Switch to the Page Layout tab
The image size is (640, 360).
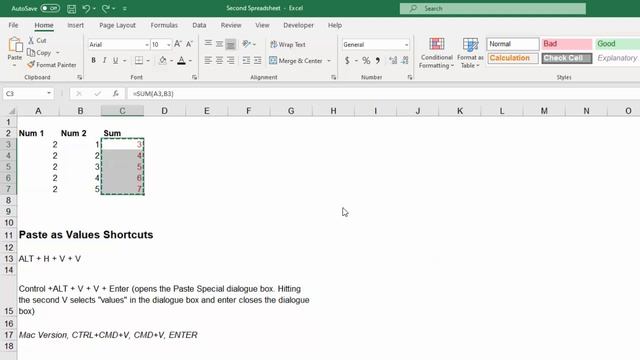(x=118, y=25)
